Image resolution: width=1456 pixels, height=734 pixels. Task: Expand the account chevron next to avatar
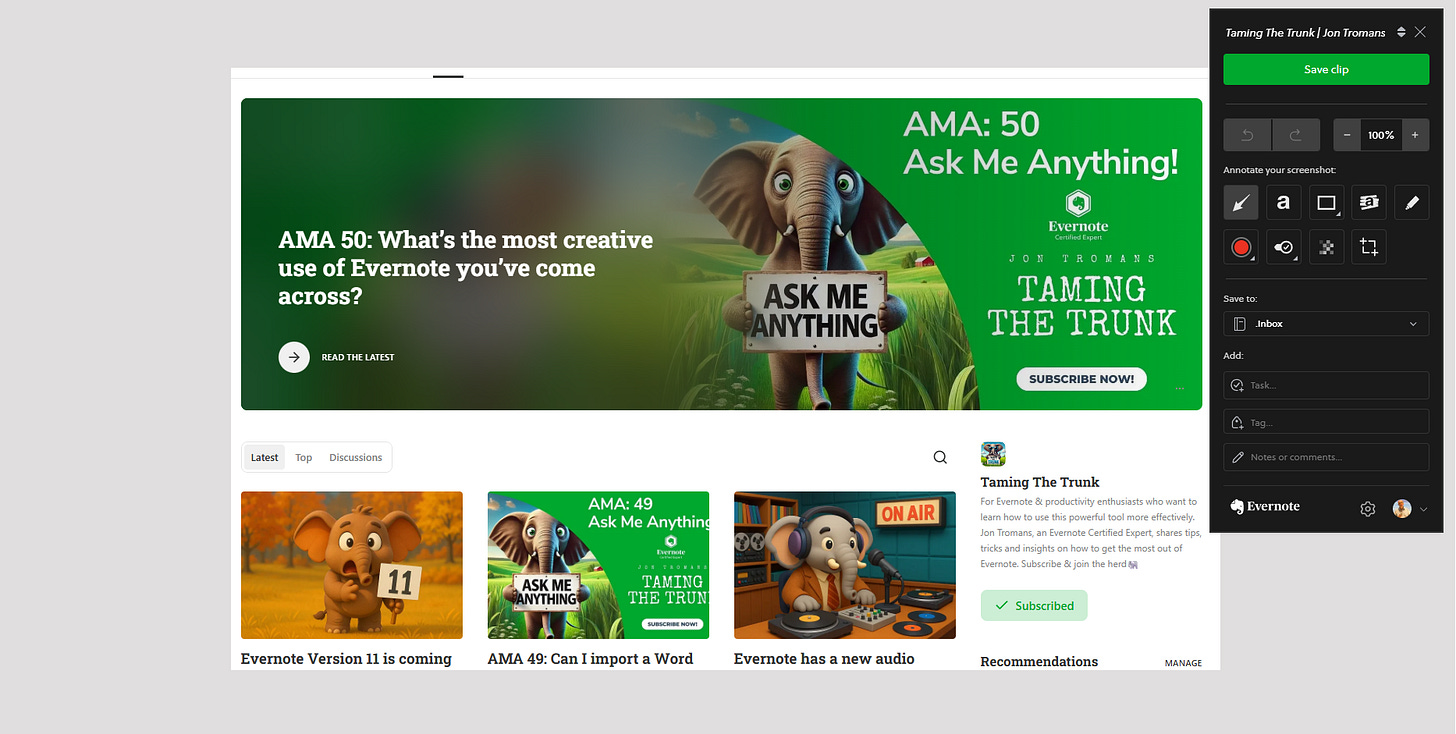point(1423,509)
